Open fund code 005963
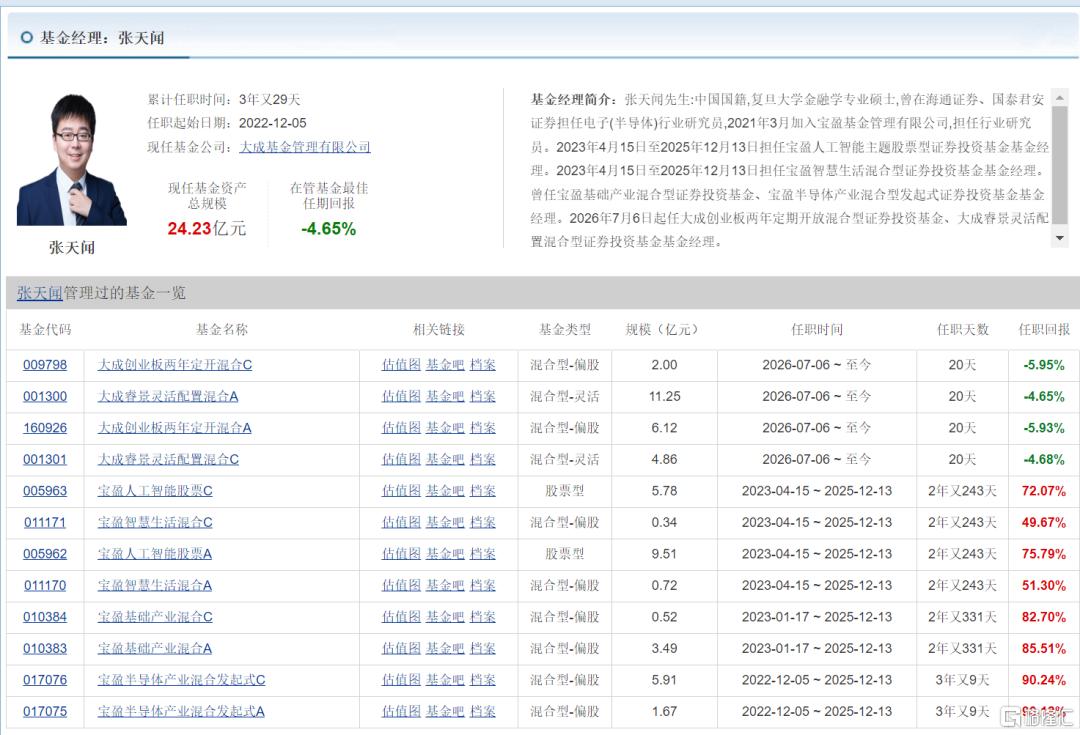The height and width of the screenshot is (735, 1080). coord(45,491)
